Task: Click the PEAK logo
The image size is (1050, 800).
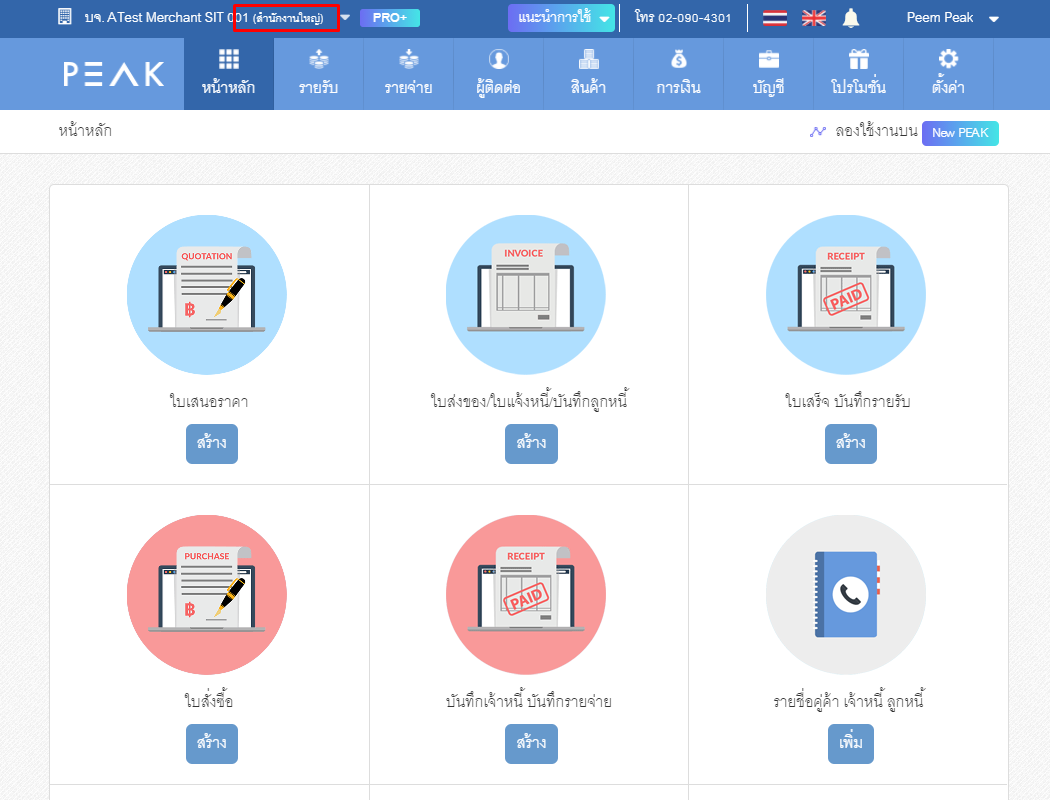Action: click(x=114, y=74)
